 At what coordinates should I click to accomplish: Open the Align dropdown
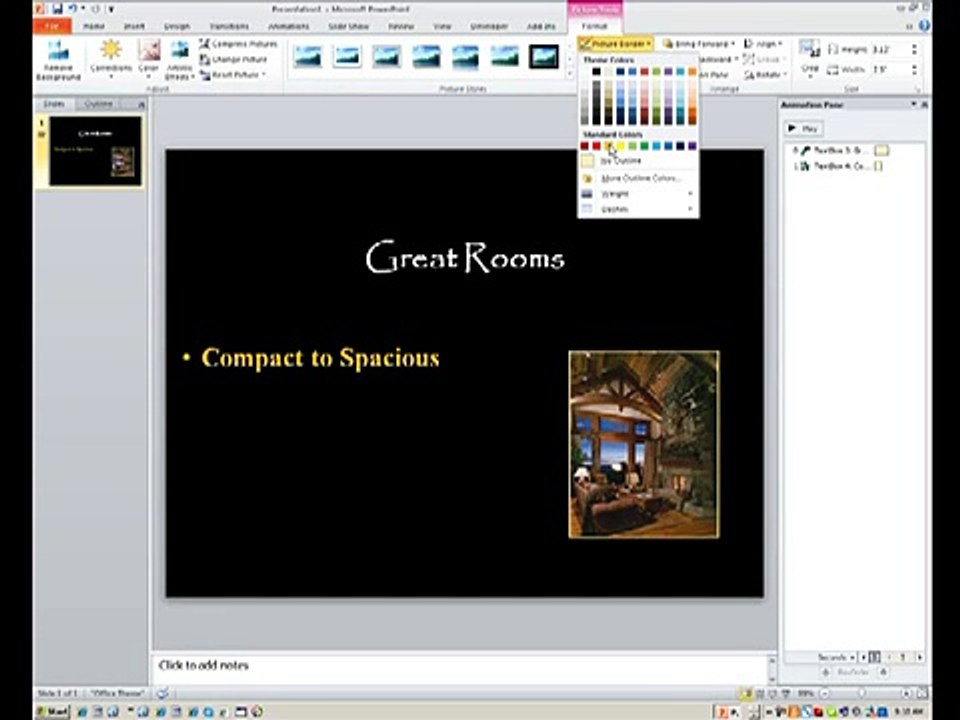pyautogui.click(x=763, y=44)
